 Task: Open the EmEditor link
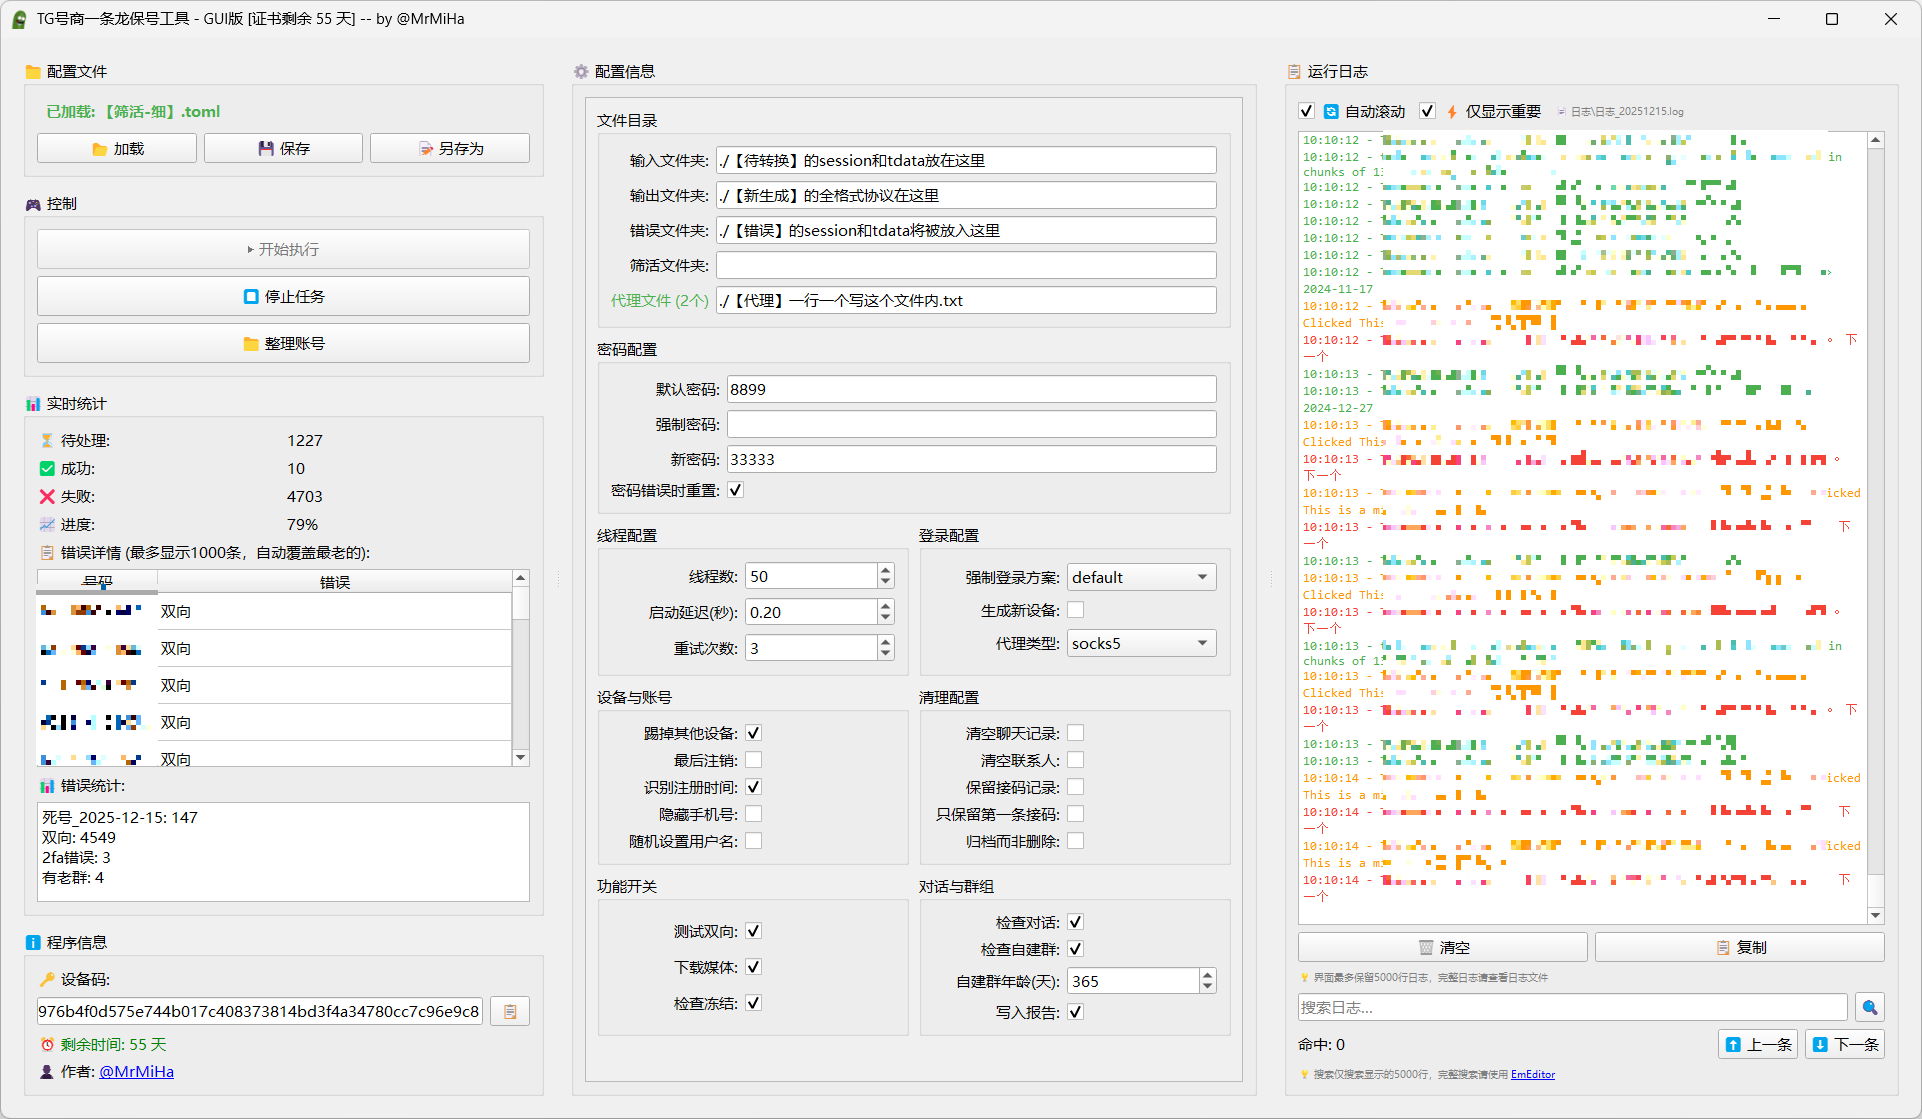tap(1532, 1074)
